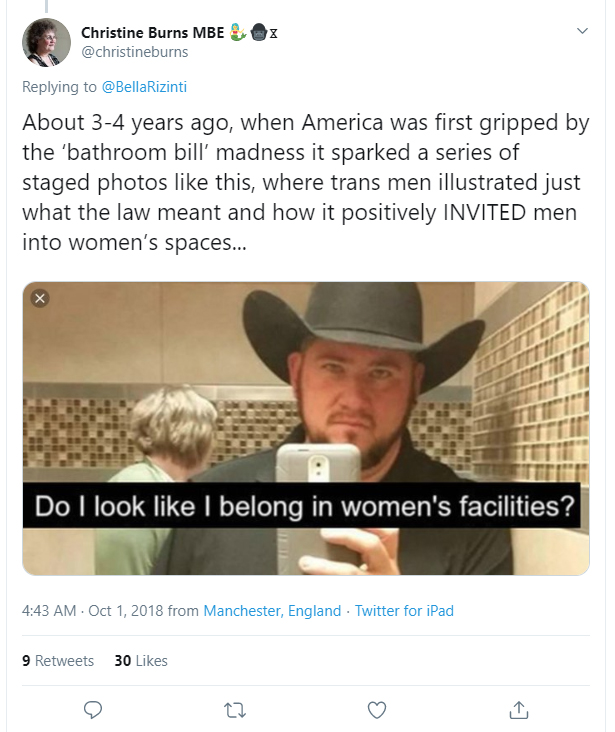Like the tweet with the heart icon
Image resolution: width=615 pixels, height=732 pixels.
[x=377, y=709]
